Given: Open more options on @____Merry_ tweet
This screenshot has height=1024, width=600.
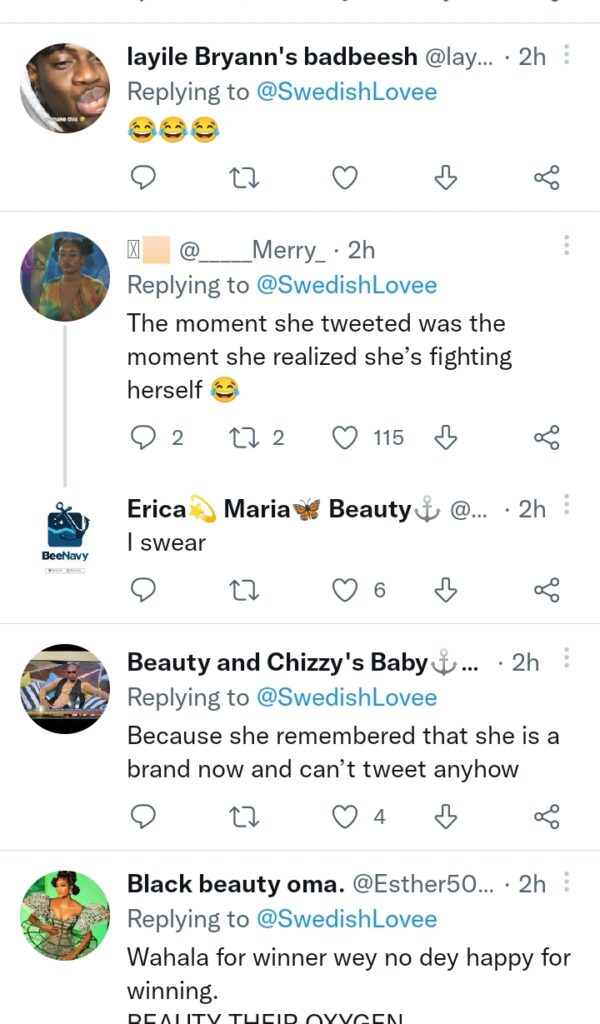Looking at the screenshot, I should [x=566, y=246].
